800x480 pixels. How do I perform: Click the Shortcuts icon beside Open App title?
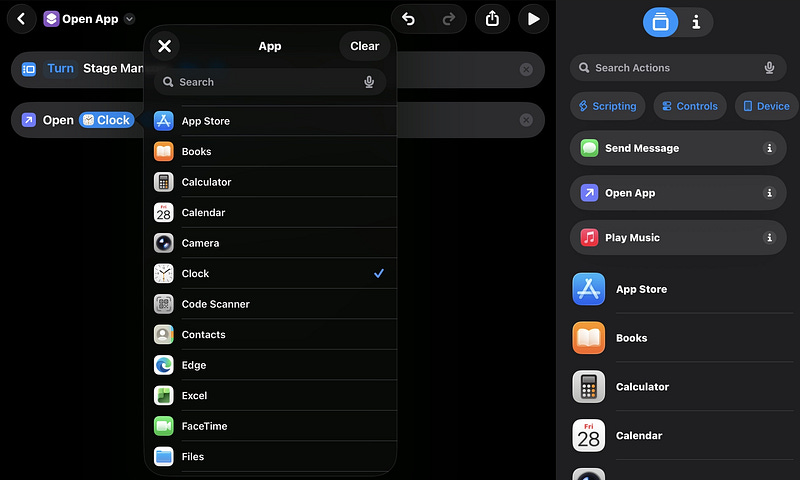[x=51, y=19]
